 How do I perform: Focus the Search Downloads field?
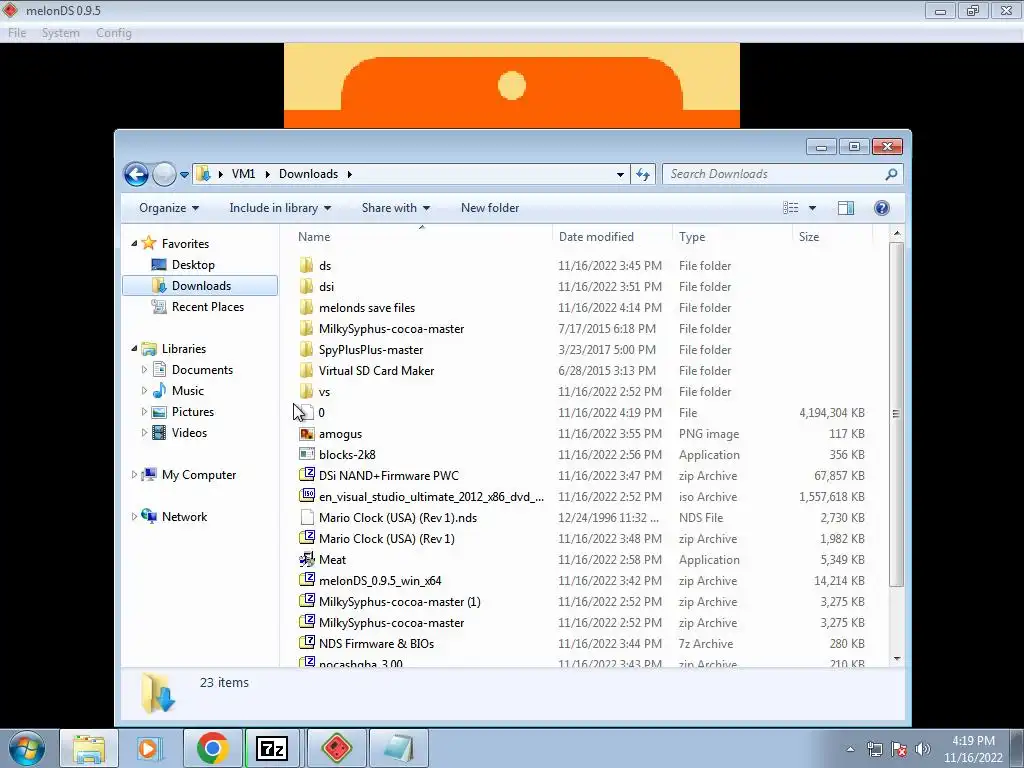click(782, 174)
